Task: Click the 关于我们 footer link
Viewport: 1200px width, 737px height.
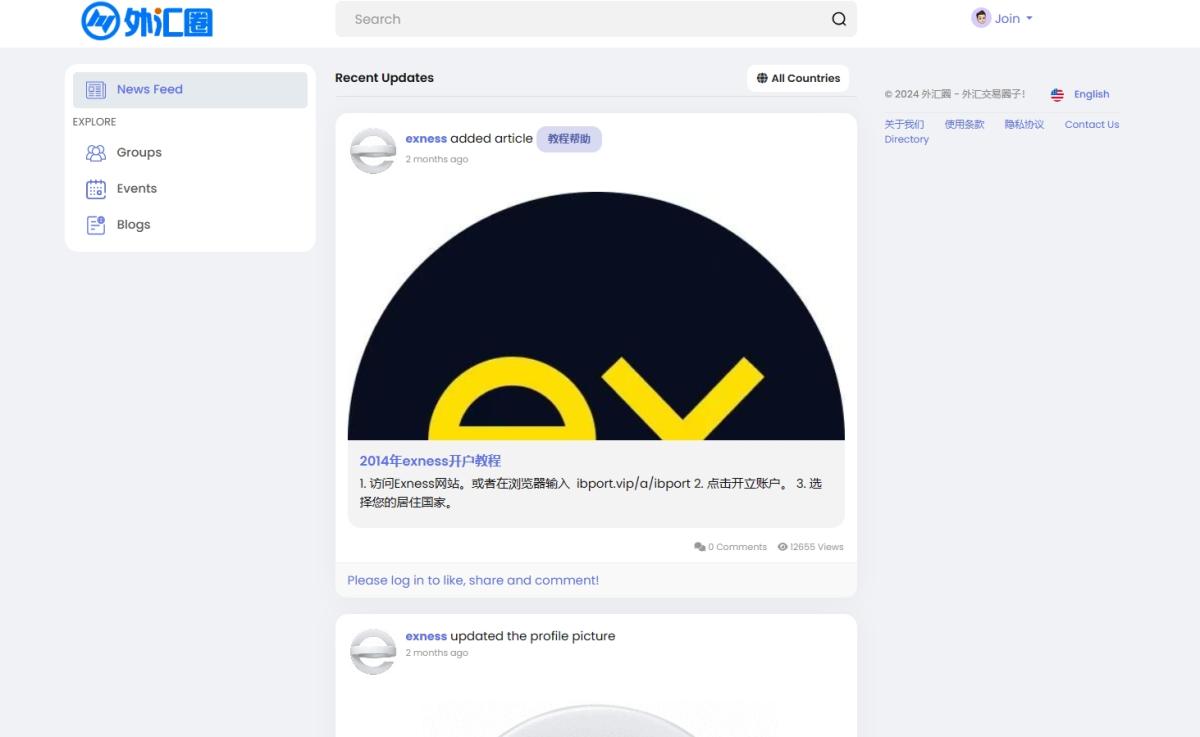Action: coord(904,125)
